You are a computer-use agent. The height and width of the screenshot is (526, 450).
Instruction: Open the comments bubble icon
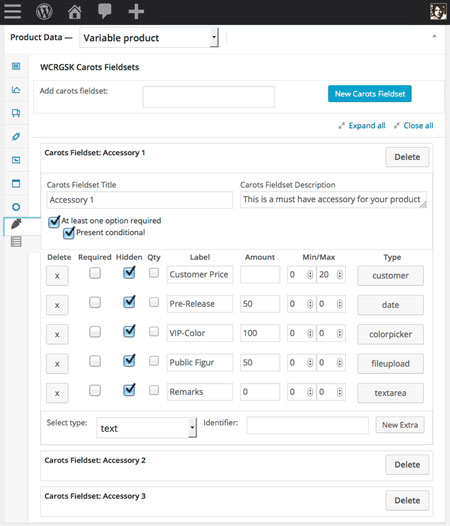click(x=104, y=11)
